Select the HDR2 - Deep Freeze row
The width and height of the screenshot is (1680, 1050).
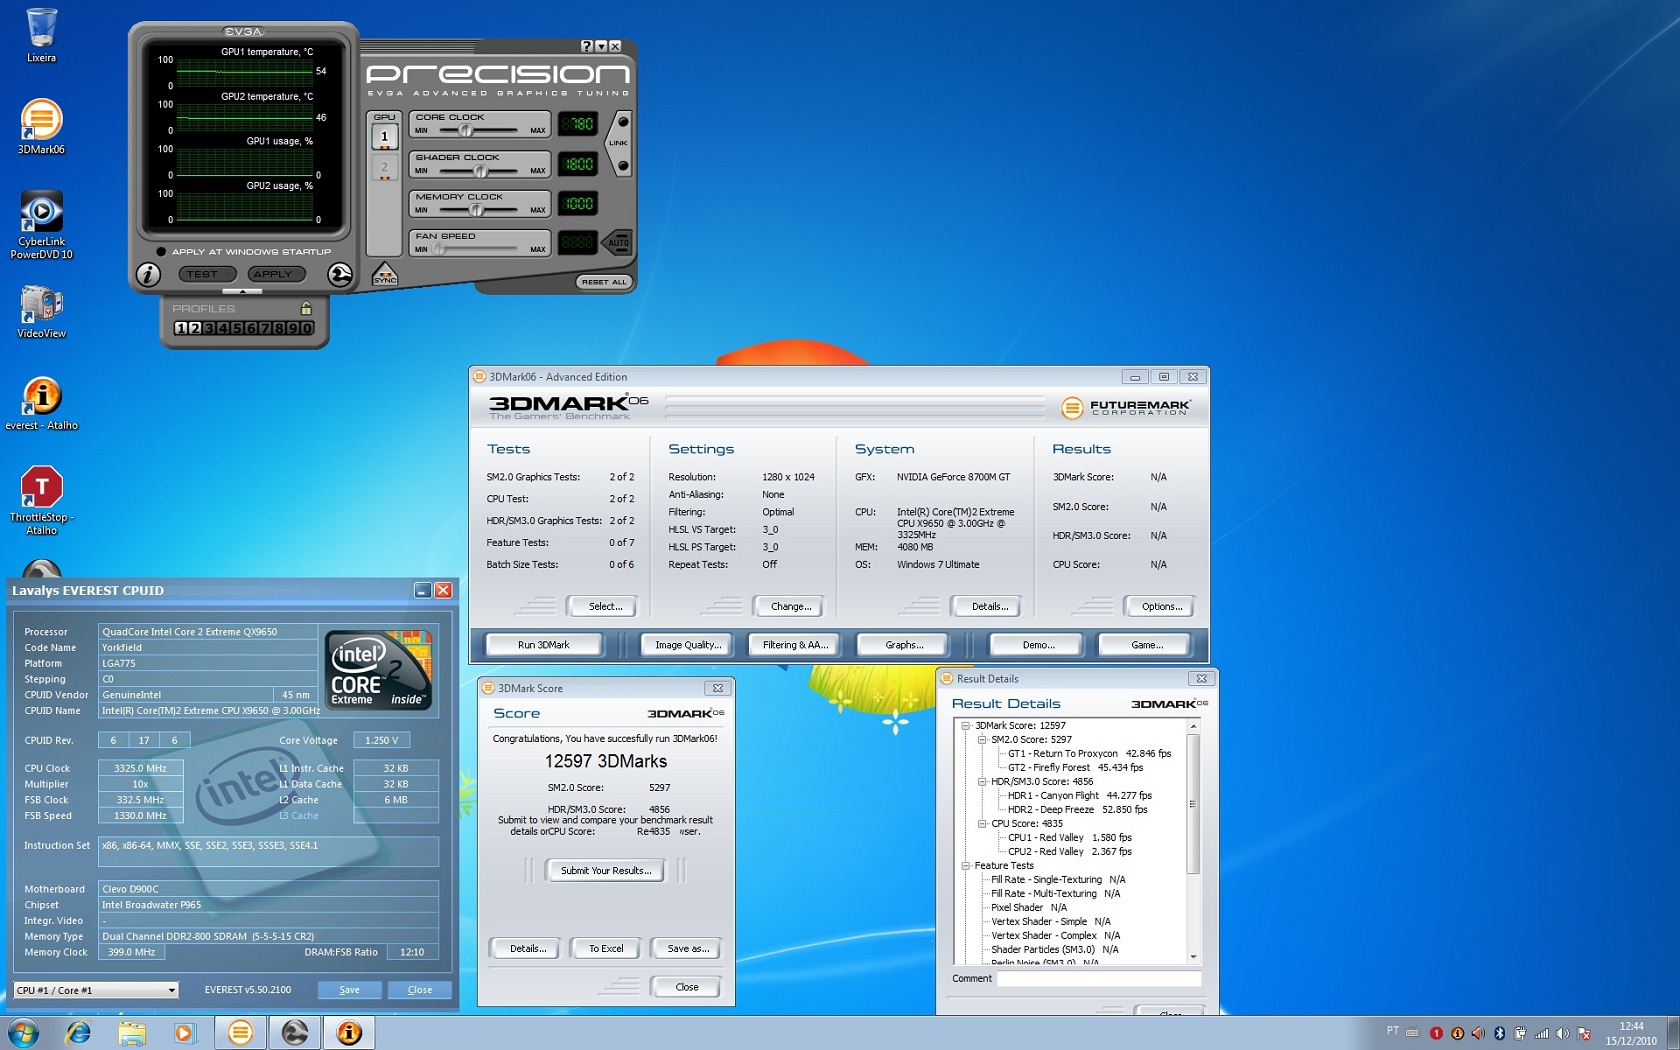[x=1077, y=810]
